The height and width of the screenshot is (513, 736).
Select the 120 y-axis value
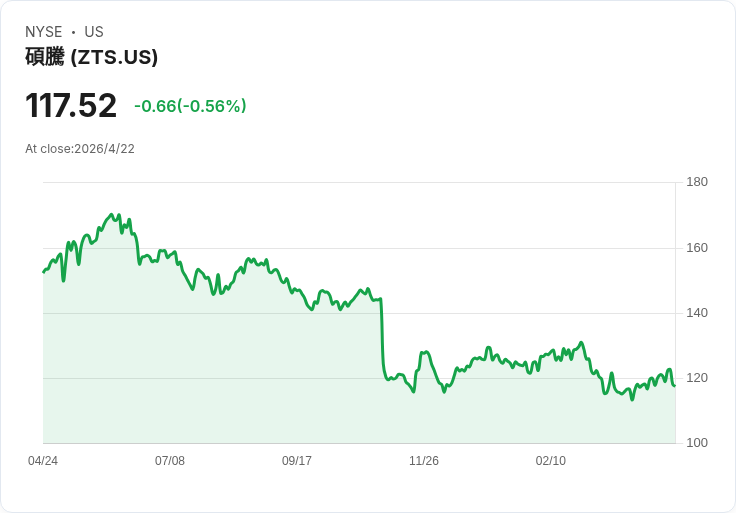pyautogui.click(x=697, y=378)
